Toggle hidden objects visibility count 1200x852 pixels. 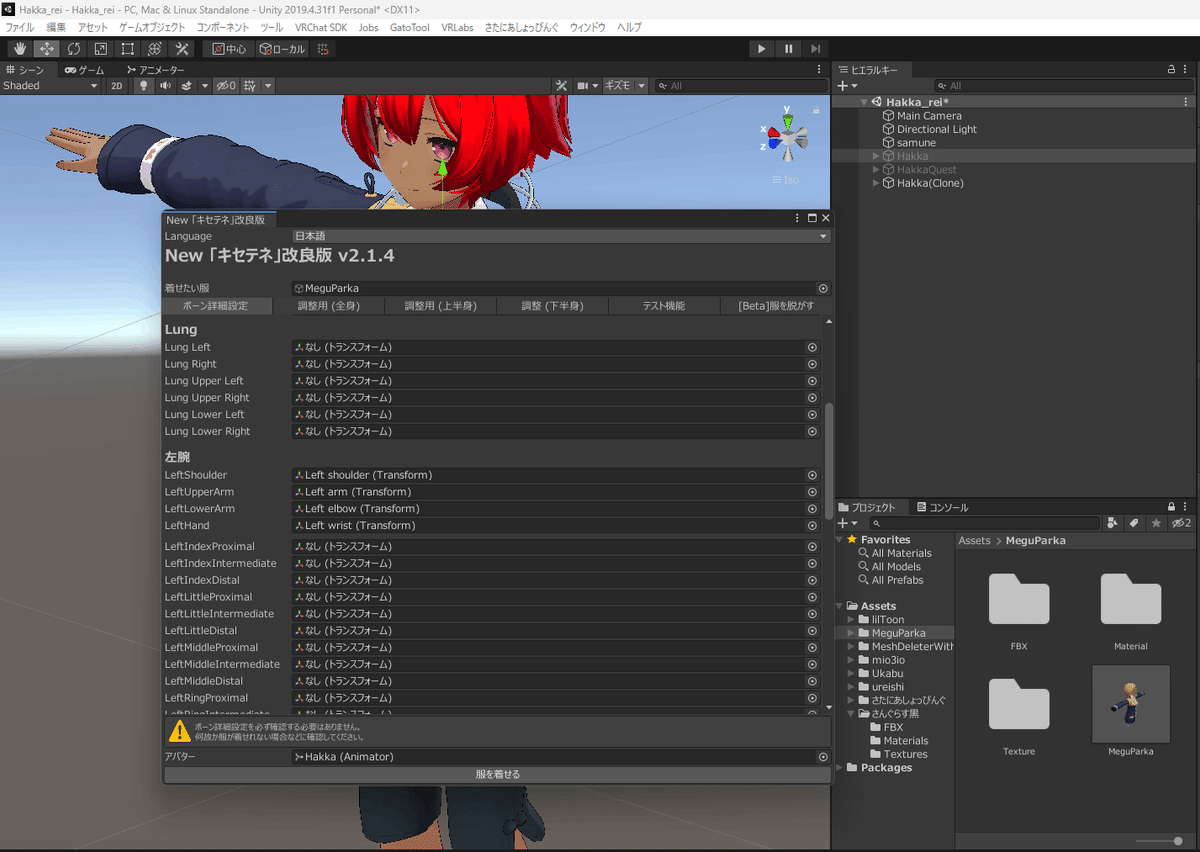click(227, 86)
